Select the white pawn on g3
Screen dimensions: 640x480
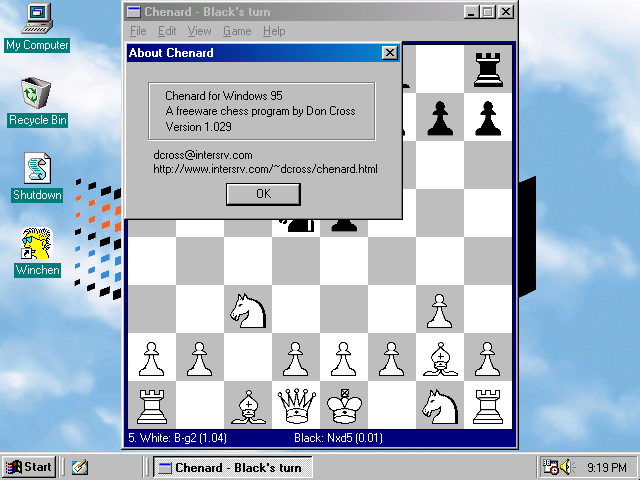[440, 311]
